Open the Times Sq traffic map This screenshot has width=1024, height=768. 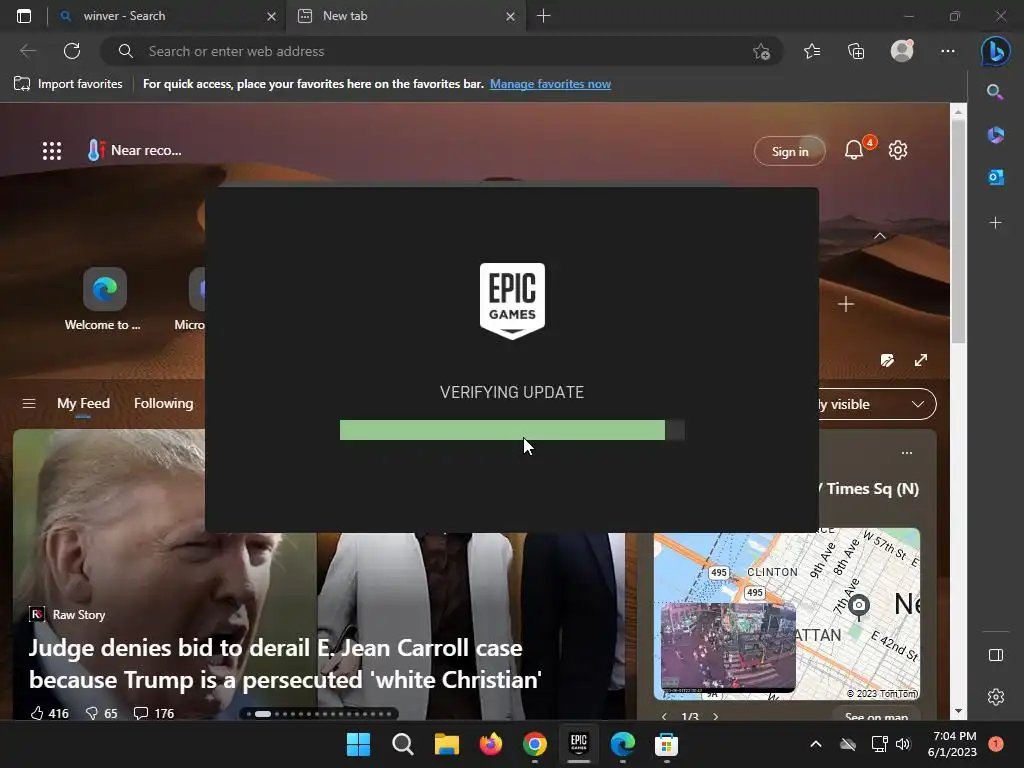pos(786,613)
